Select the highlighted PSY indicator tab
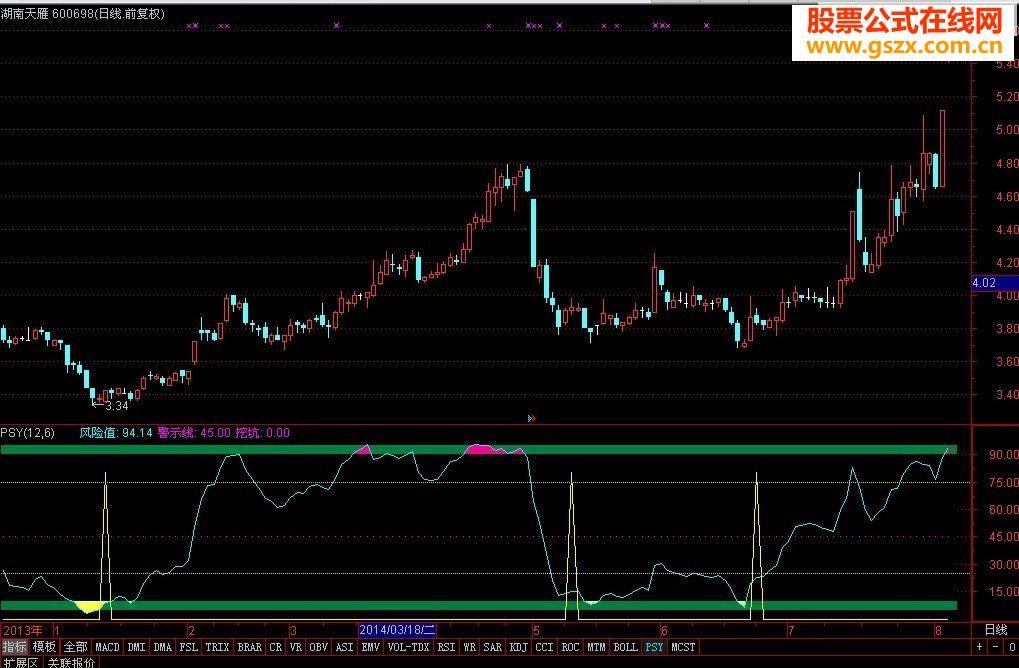Screen dimensions: 1019x668 coord(654,647)
